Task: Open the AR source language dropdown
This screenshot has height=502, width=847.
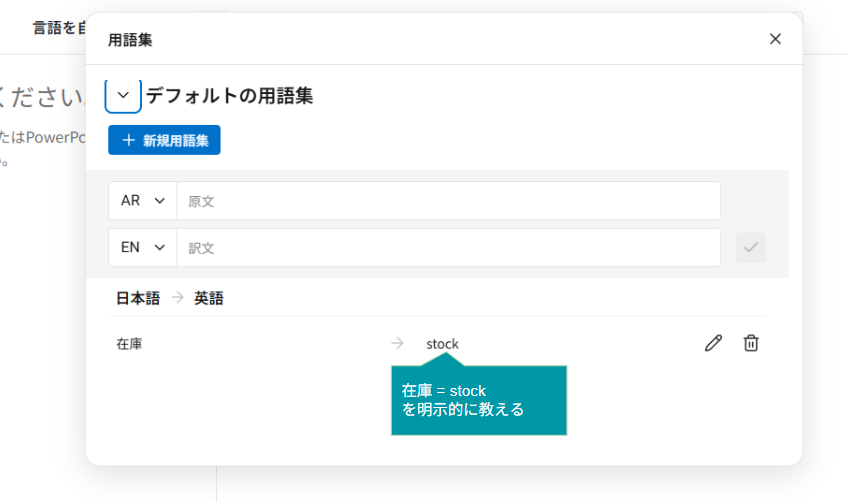Action: [x=143, y=200]
